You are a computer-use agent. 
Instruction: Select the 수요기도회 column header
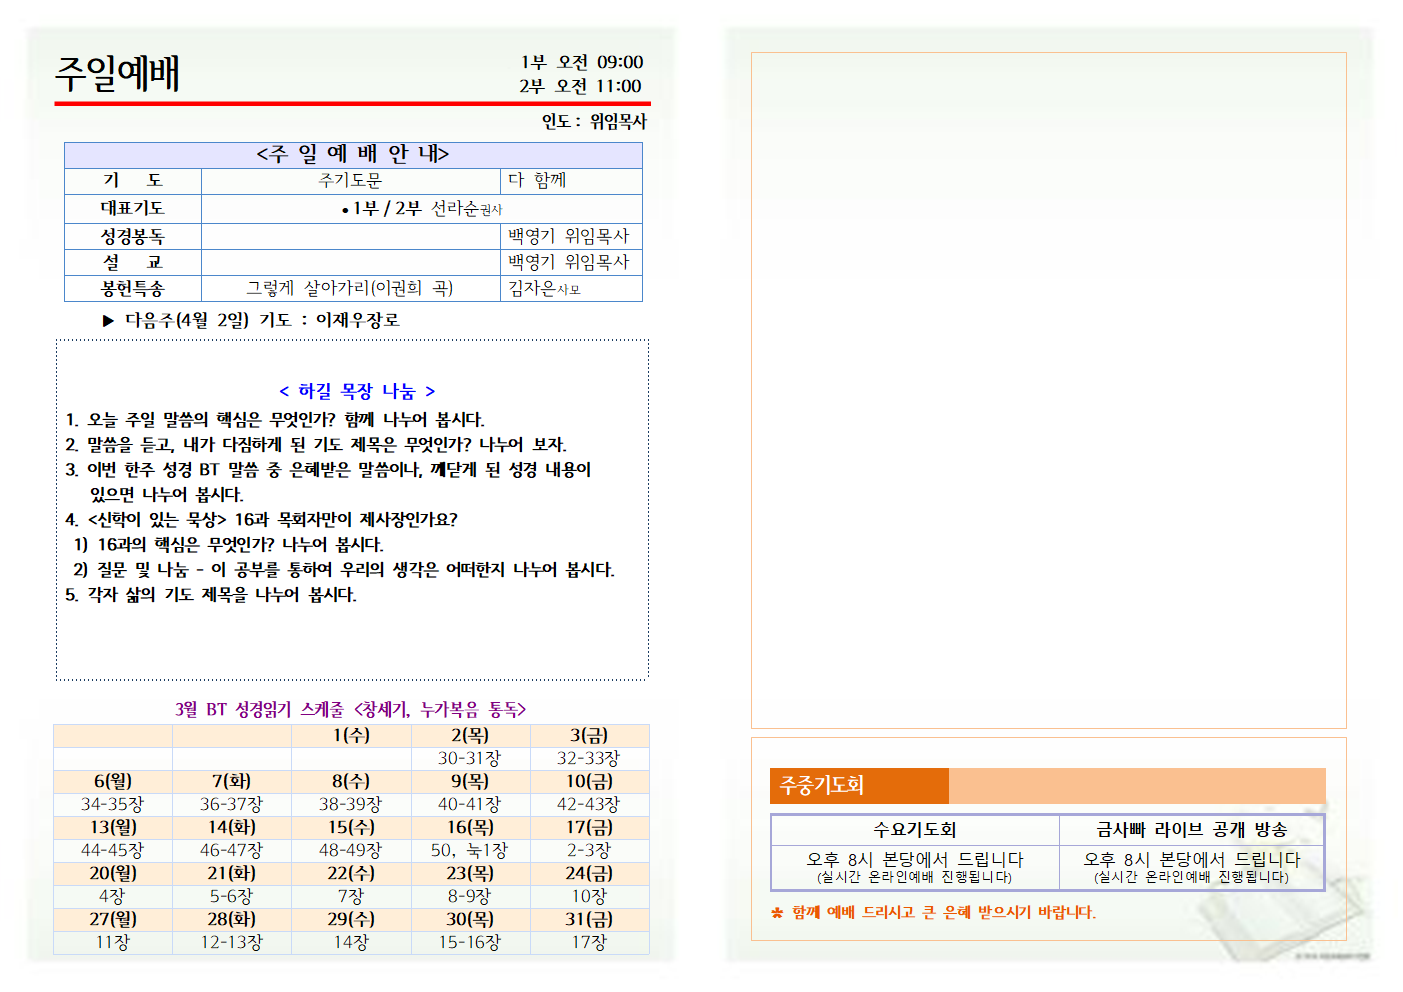click(x=914, y=830)
